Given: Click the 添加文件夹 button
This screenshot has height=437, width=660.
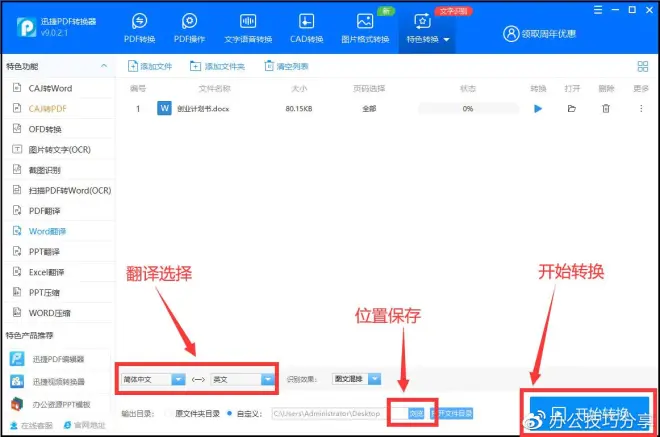Looking at the screenshot, I should [x=217, y=66].
